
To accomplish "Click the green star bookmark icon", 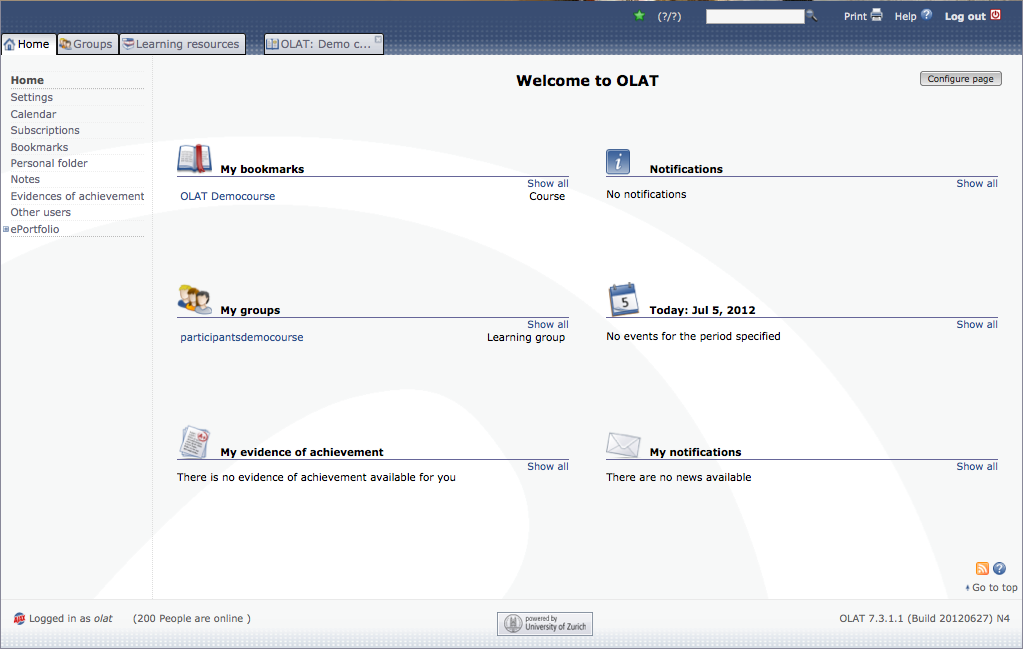I will [639, 16].
